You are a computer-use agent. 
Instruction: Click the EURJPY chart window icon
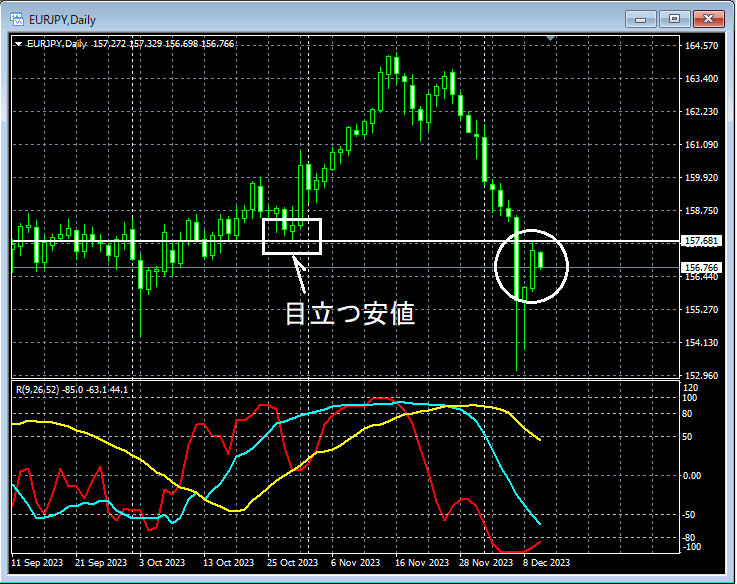coord(17,19)
